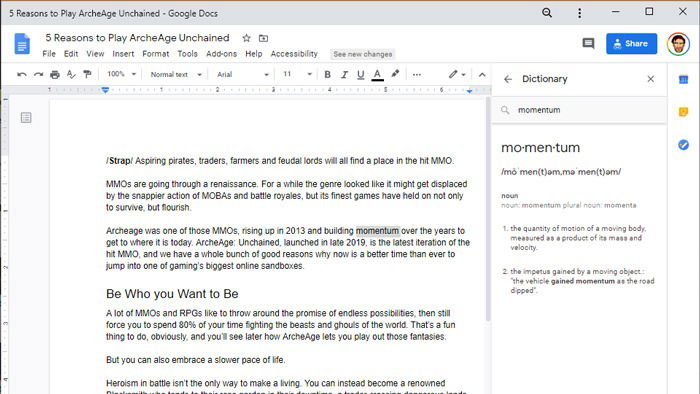Open the comment history icon

click(588, 43)
